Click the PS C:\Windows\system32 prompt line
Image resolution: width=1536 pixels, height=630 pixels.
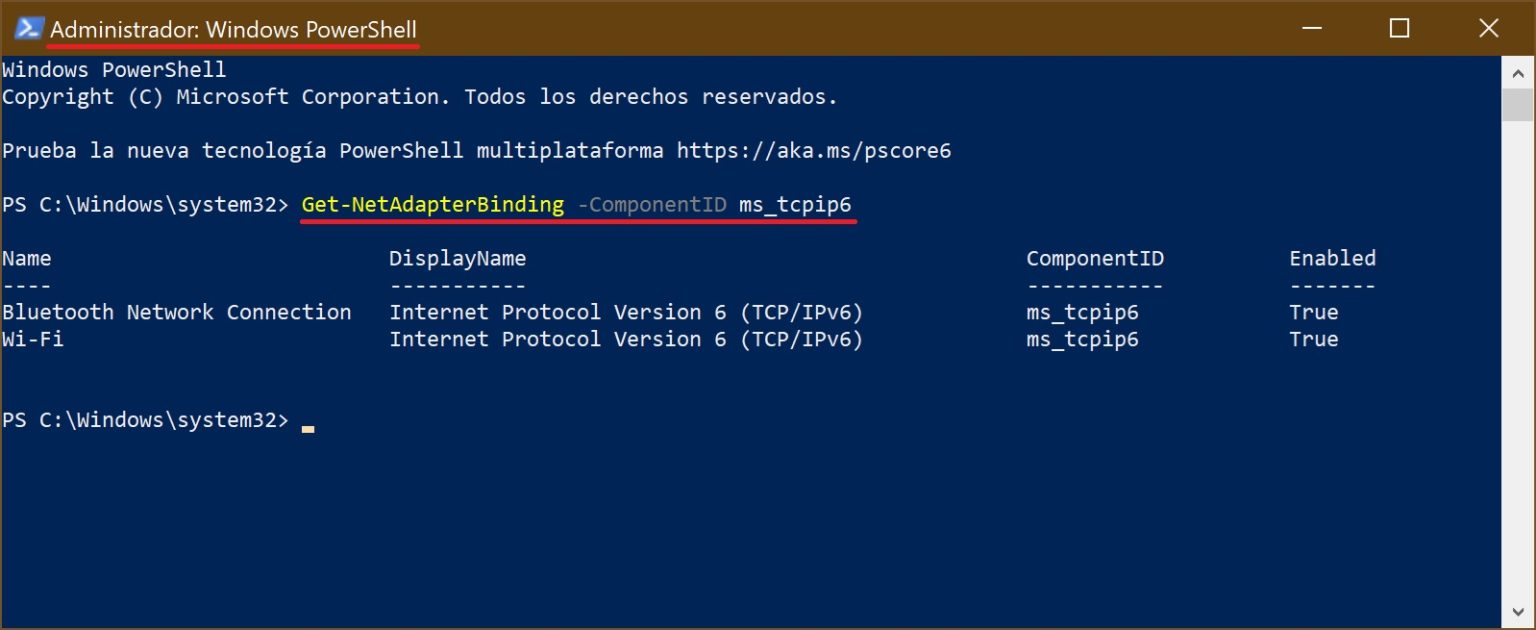point(145,420)
